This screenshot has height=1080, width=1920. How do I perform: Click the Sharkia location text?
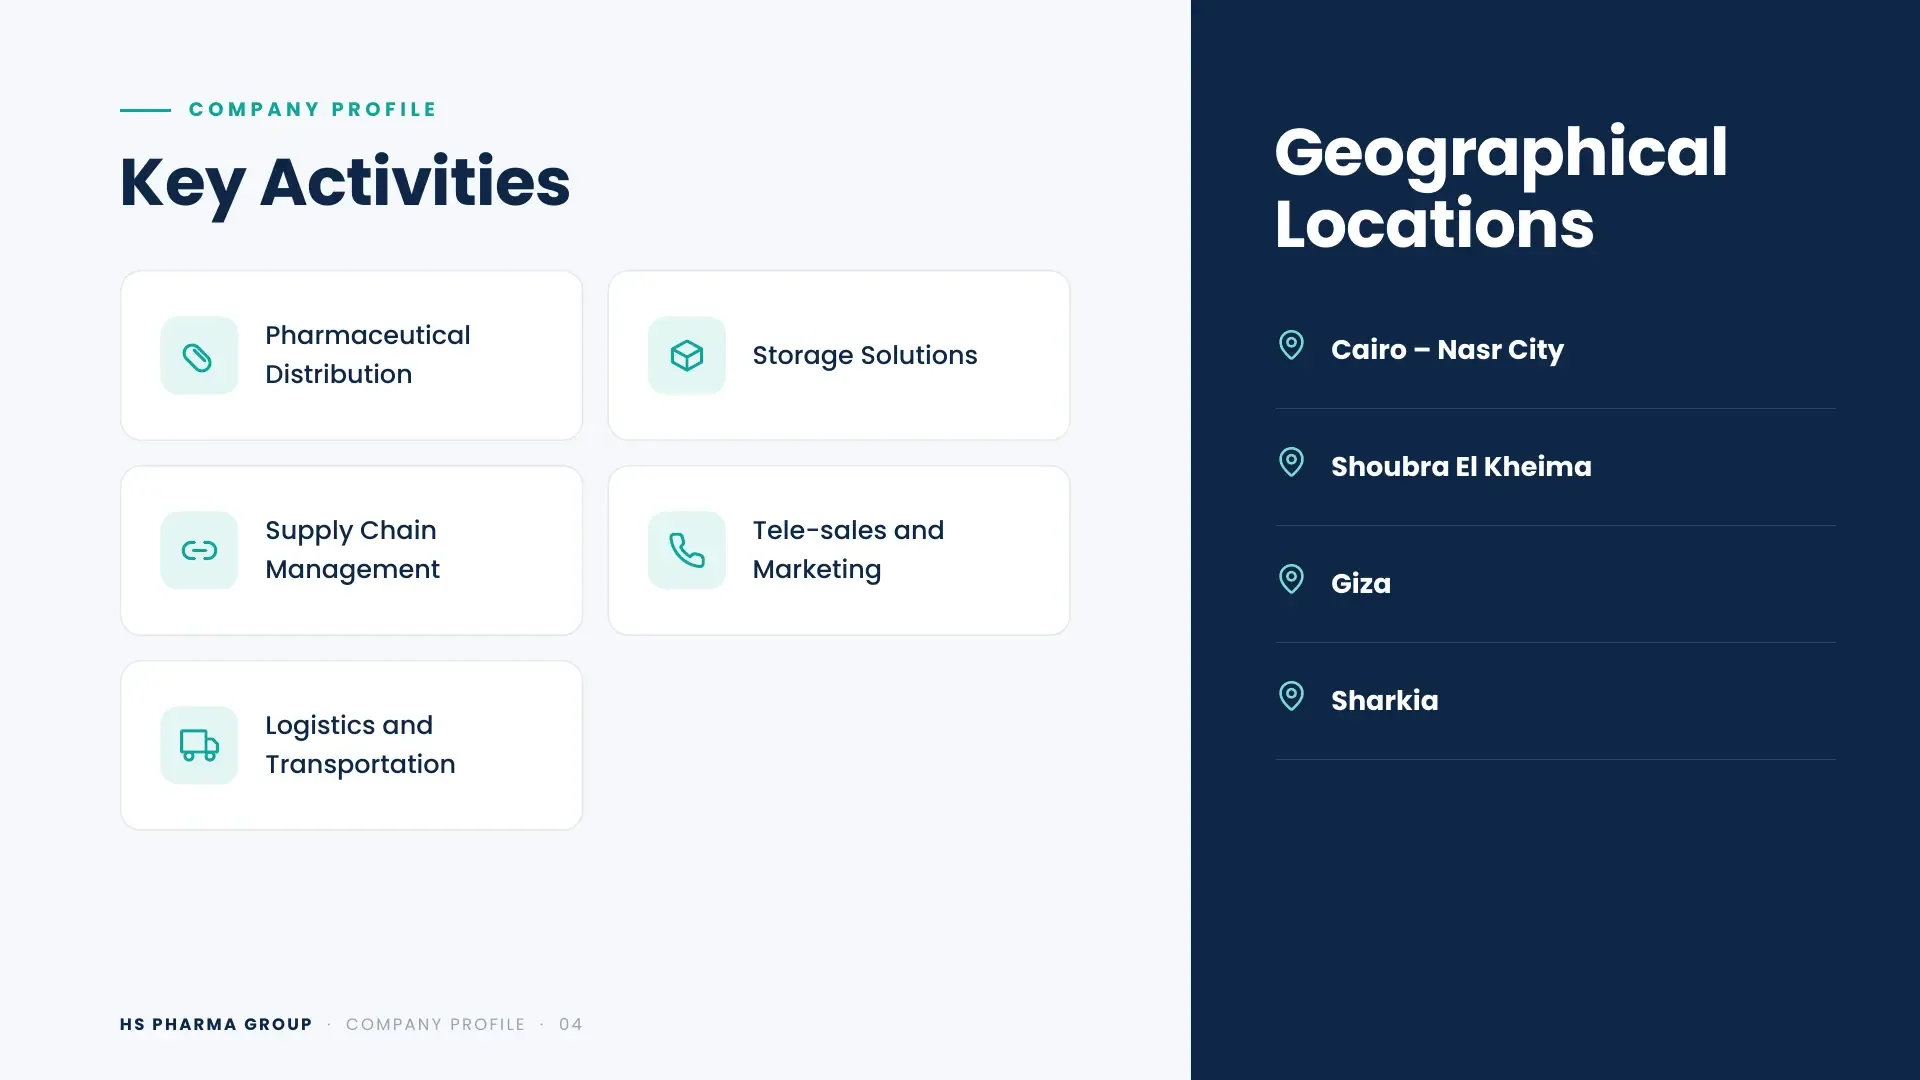pos(1384,701)
